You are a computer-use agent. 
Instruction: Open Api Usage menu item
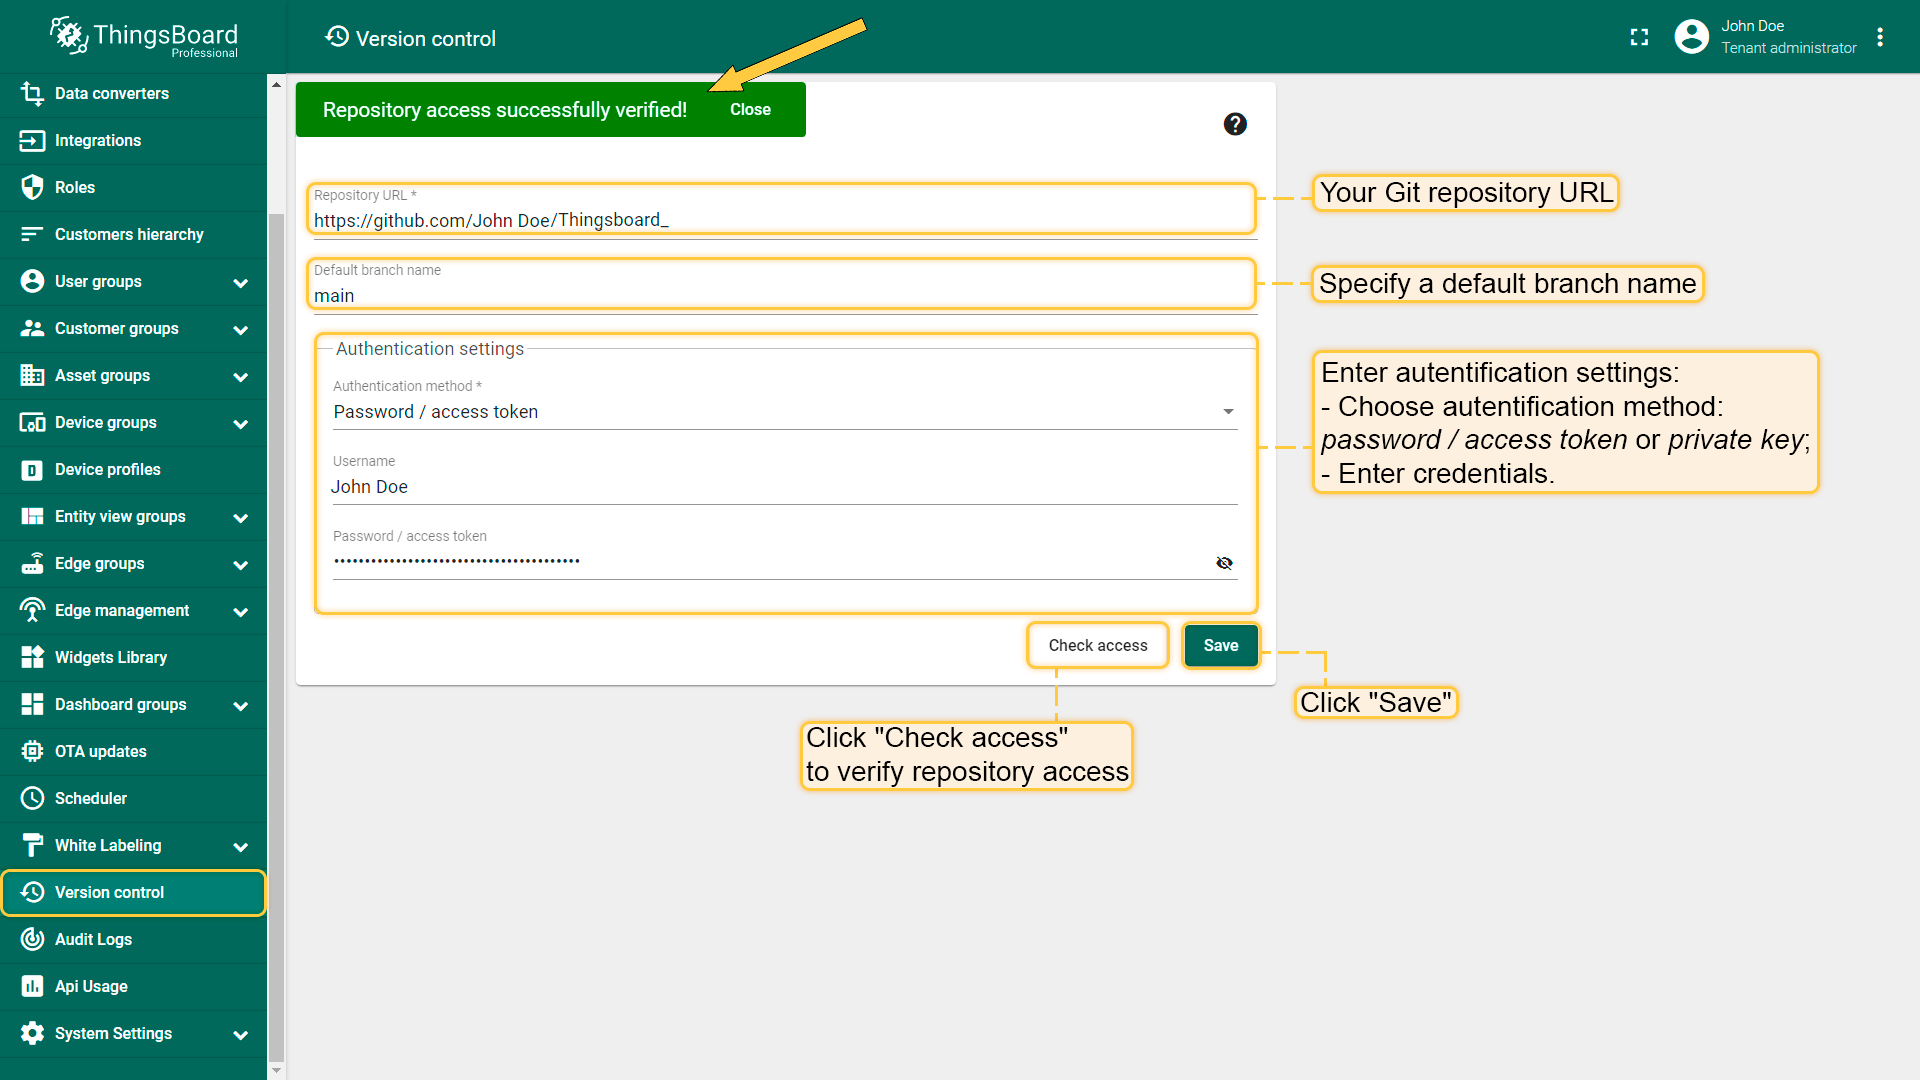133,986
